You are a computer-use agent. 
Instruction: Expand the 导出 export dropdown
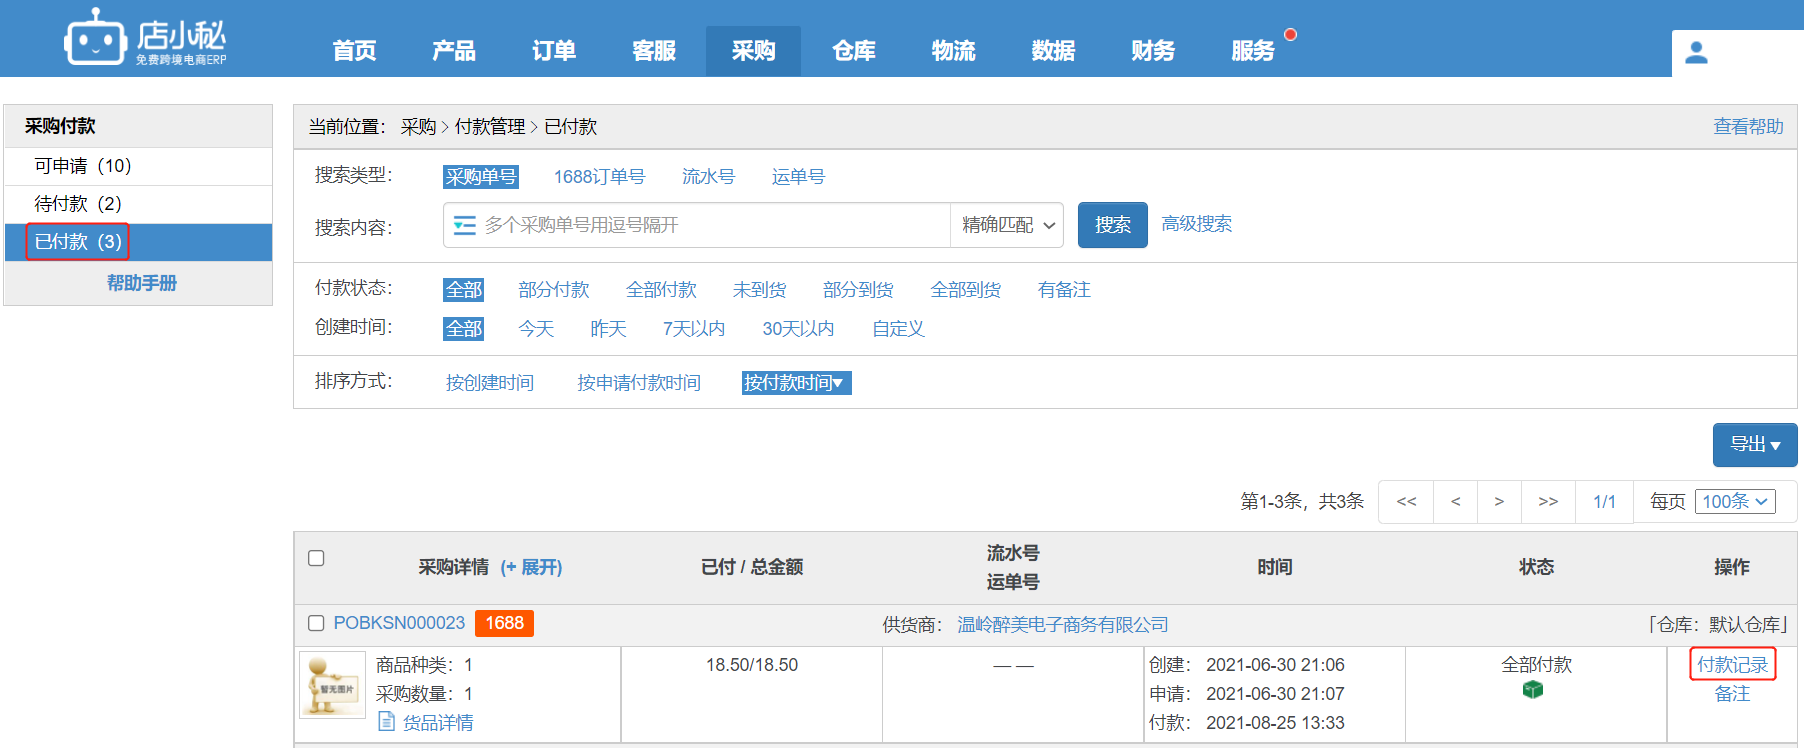click(x=1755, y=444)
